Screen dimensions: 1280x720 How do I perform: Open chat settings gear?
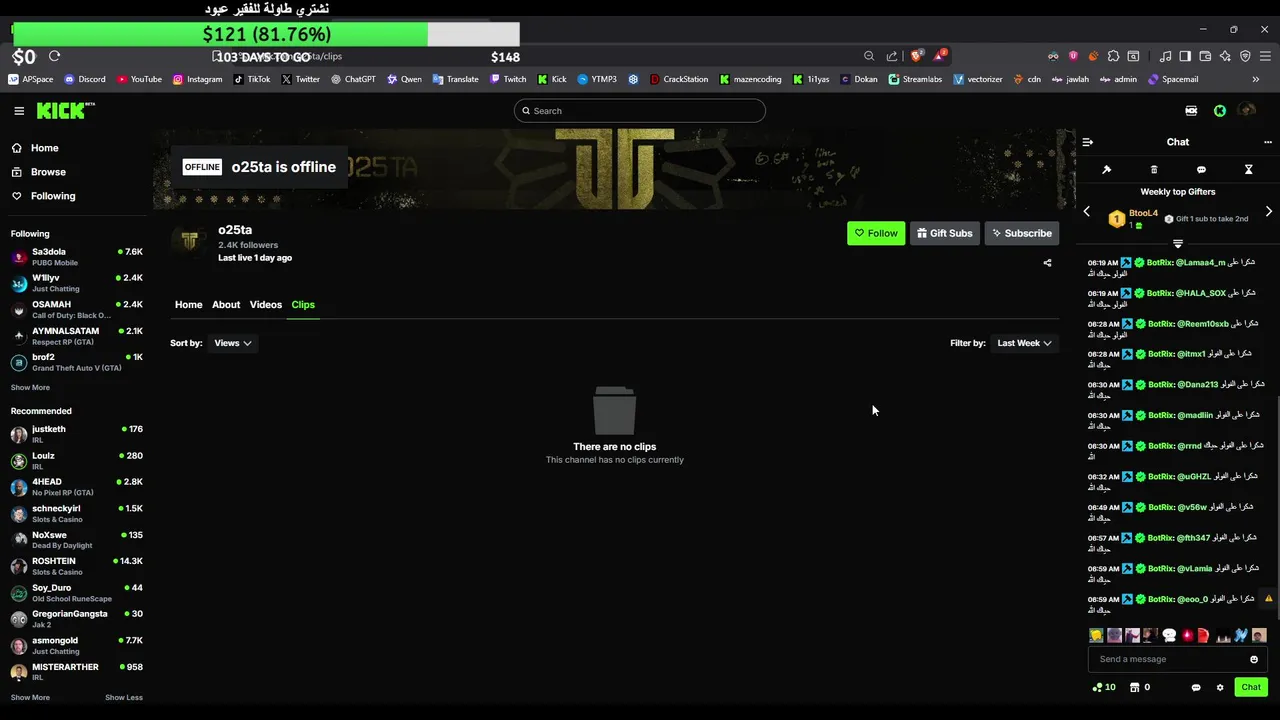(x=1220, y=688)
